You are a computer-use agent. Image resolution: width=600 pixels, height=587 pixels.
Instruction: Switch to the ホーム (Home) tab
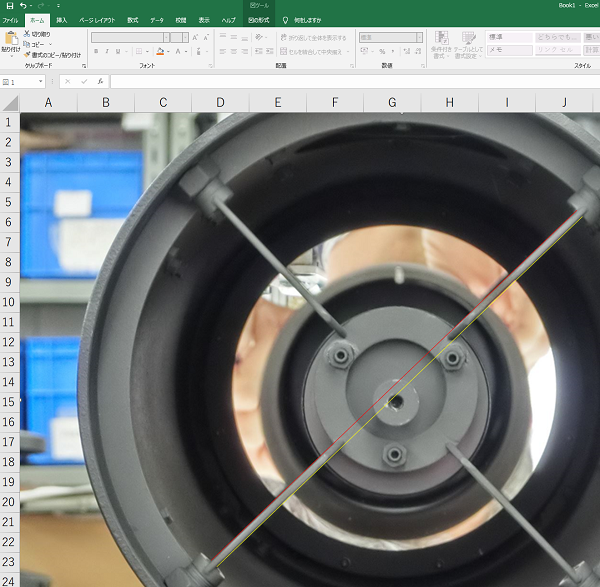[37, 20]
